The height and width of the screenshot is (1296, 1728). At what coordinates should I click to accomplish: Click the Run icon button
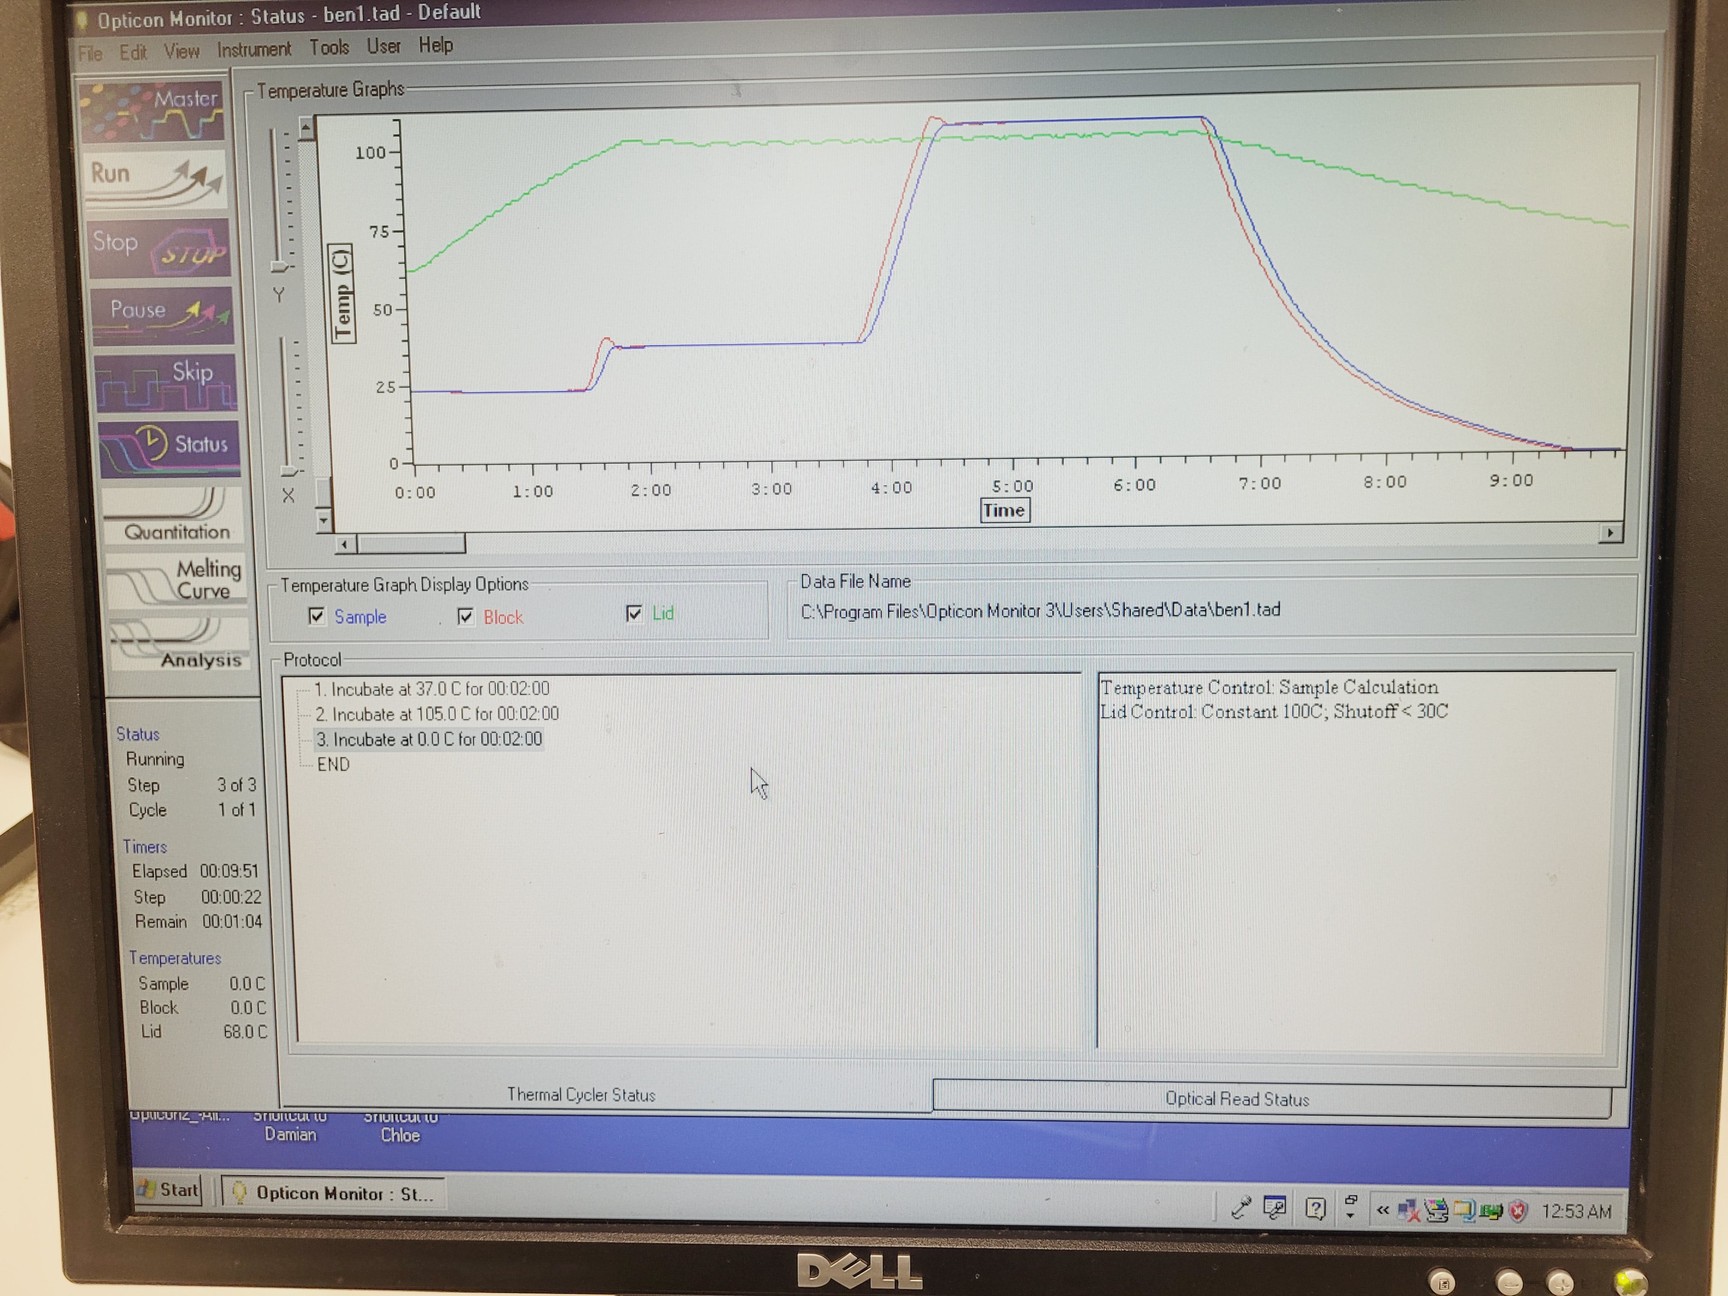155,180
